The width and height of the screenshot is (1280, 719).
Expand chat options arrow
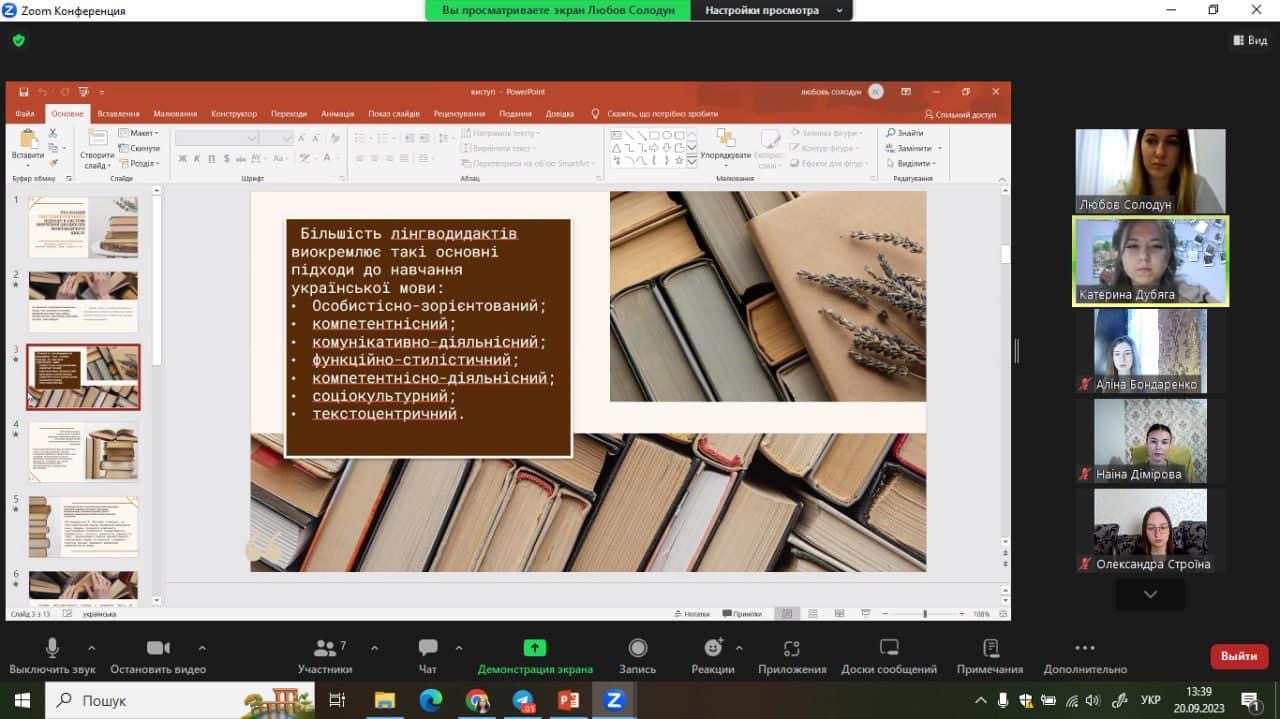[459, 647]
